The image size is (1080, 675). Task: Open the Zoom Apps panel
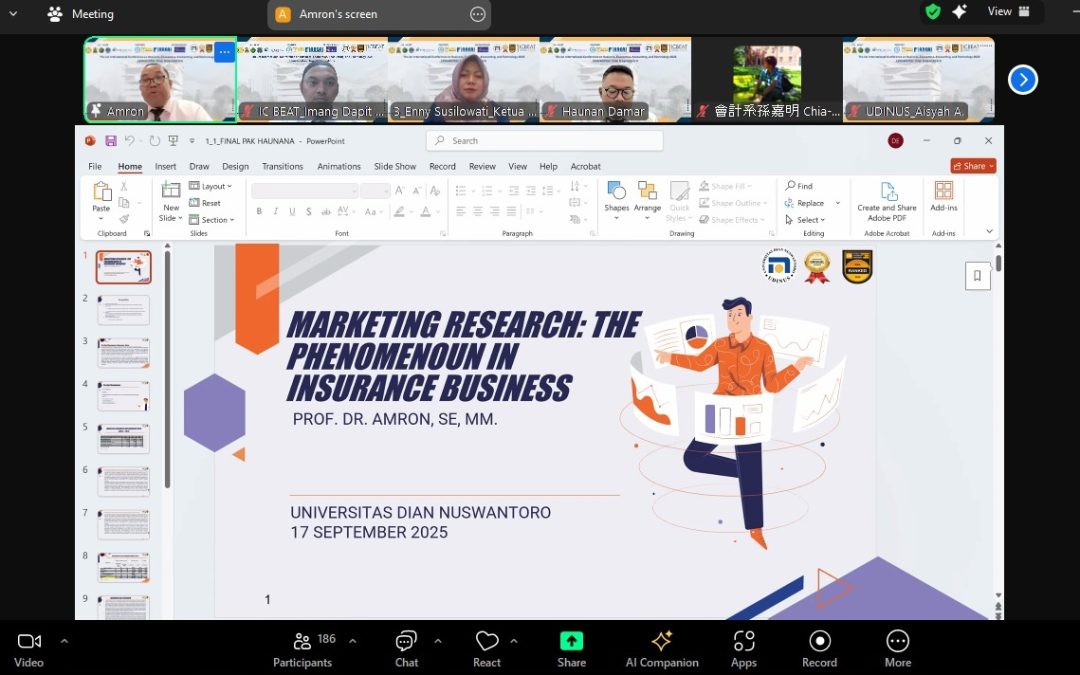pos(743,648)
